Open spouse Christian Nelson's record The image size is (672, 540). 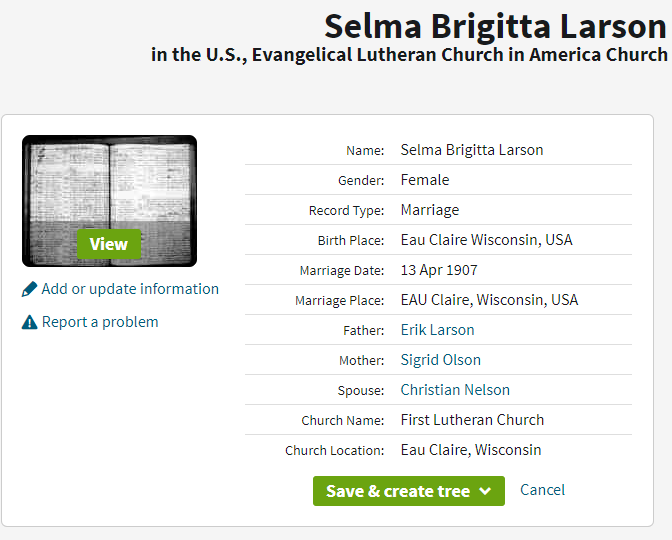(x=455, y=390)
